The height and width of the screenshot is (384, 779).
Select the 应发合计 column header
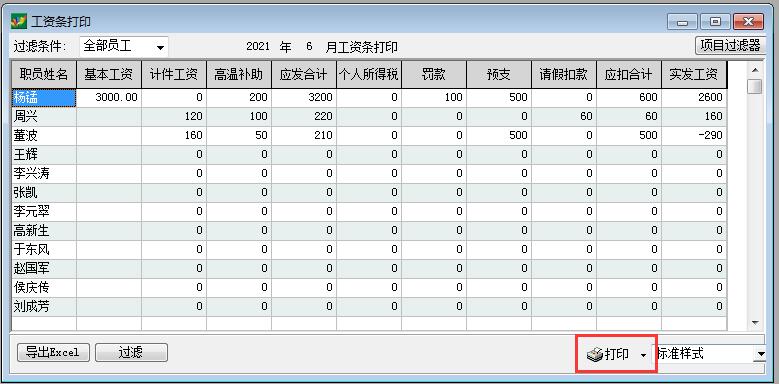(x=304, y=75)
